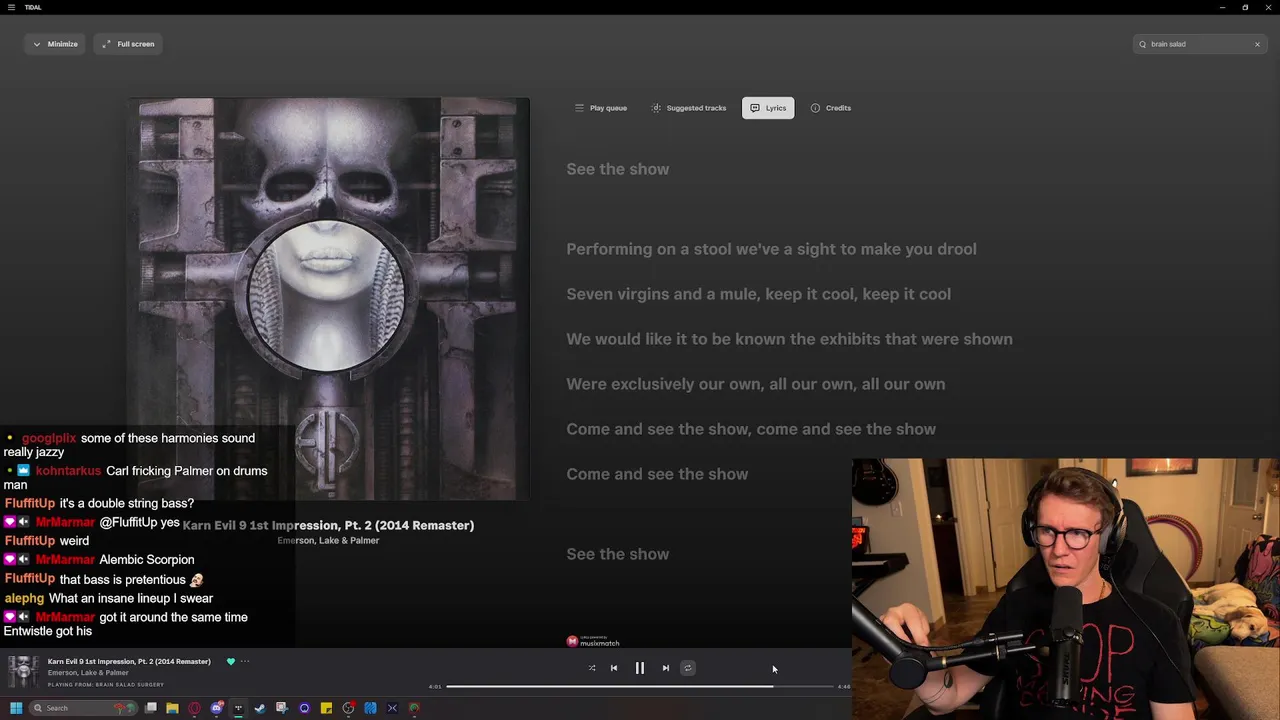Toggle shuffle in the player bar
The image size is (1280, 720).
[592, 668]
